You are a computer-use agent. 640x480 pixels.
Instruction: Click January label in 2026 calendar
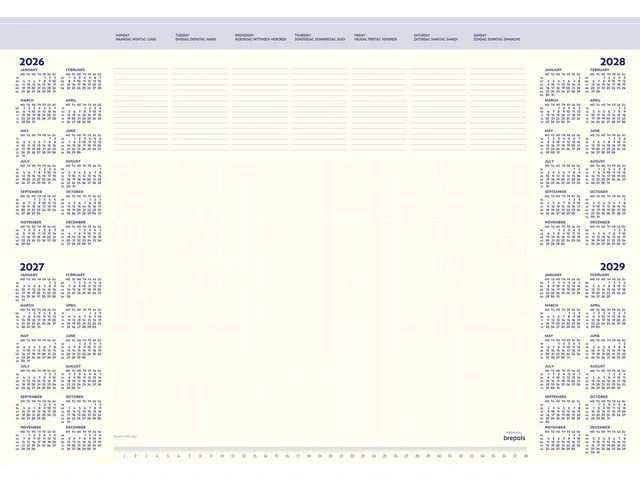[x=29, y=71]
